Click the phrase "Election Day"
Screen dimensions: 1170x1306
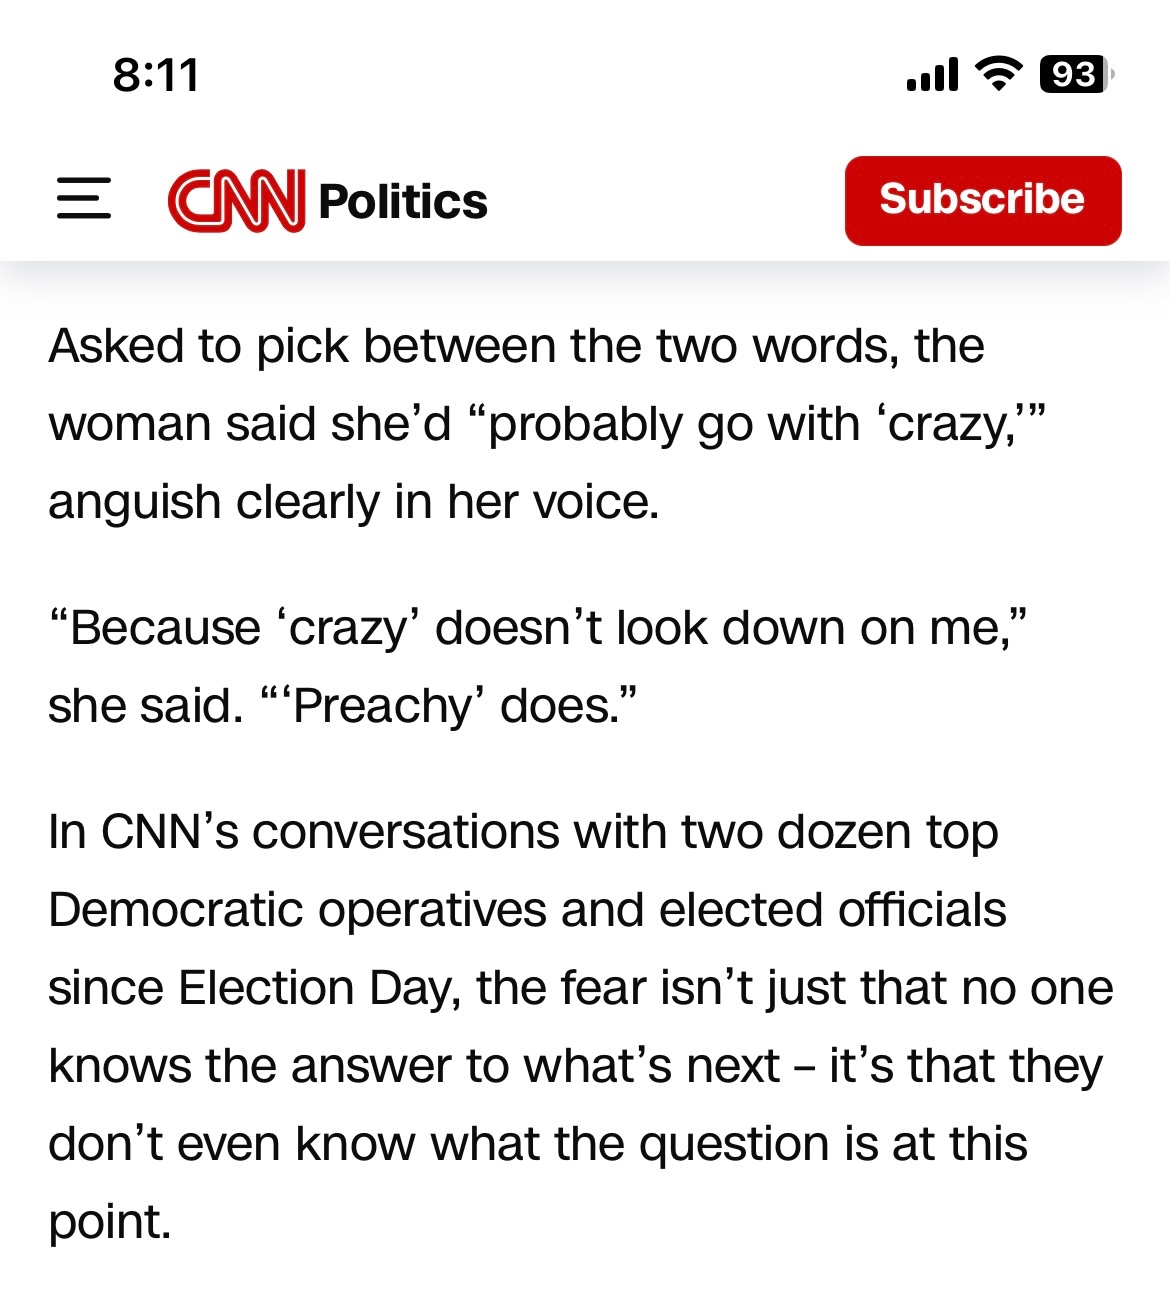tap(317, 988)
